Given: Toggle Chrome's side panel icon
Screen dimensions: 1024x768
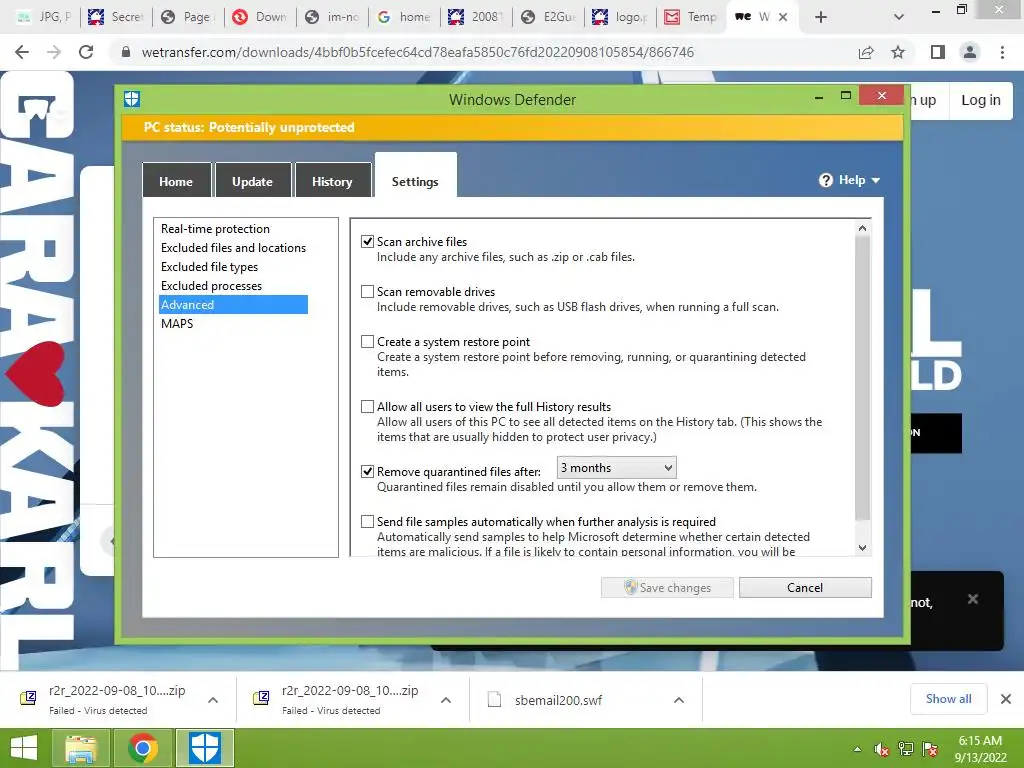Looking at the screenshot, I should point(938,52).
